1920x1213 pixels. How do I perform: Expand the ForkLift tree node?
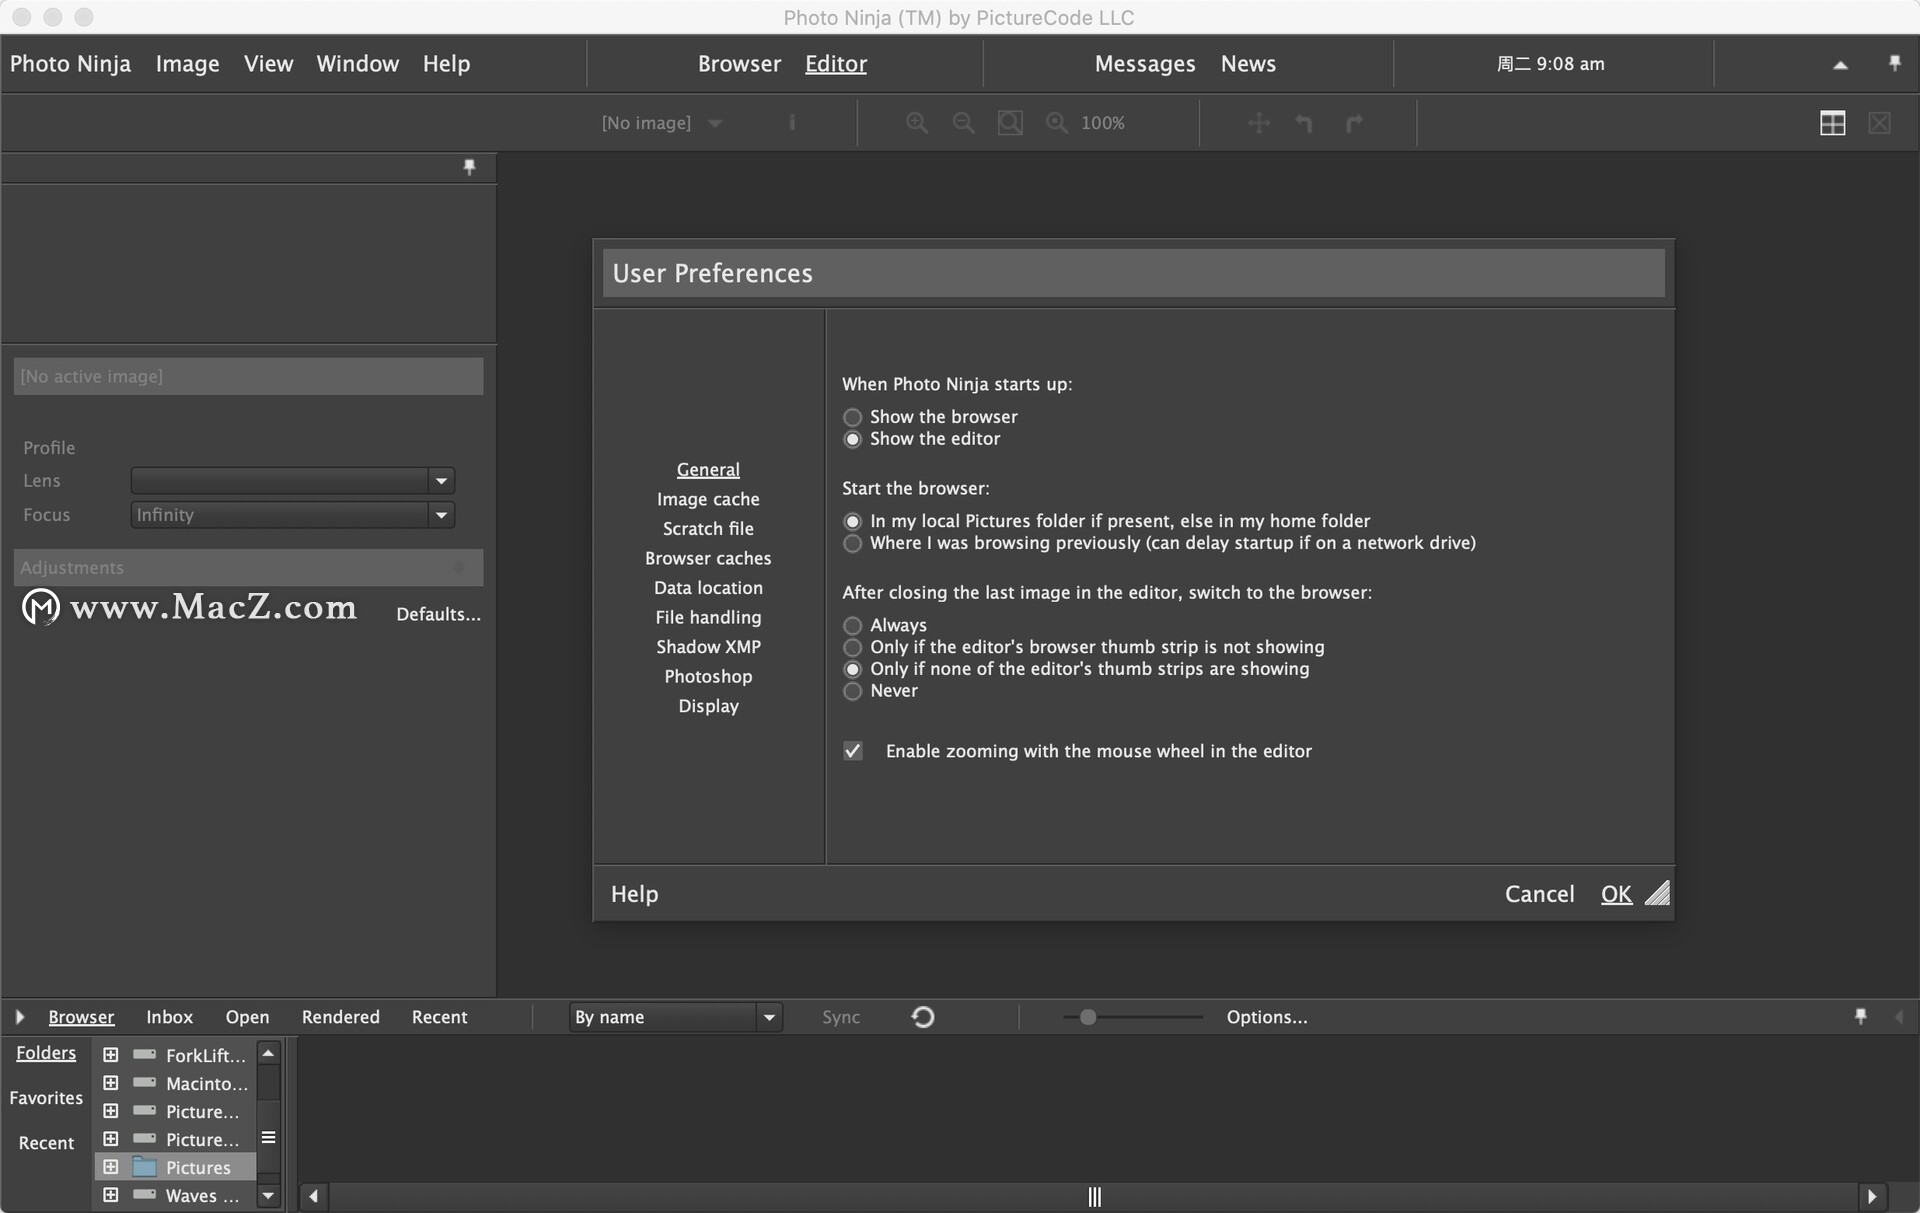pyautogui.click(x=111, y=1054)
